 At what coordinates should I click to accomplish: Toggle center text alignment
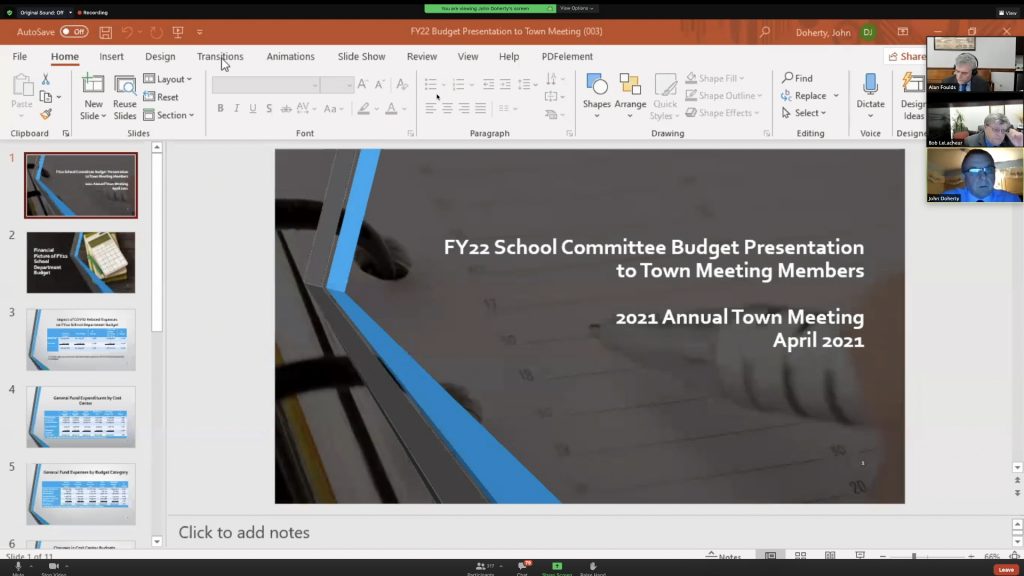[x=447, y=108]
